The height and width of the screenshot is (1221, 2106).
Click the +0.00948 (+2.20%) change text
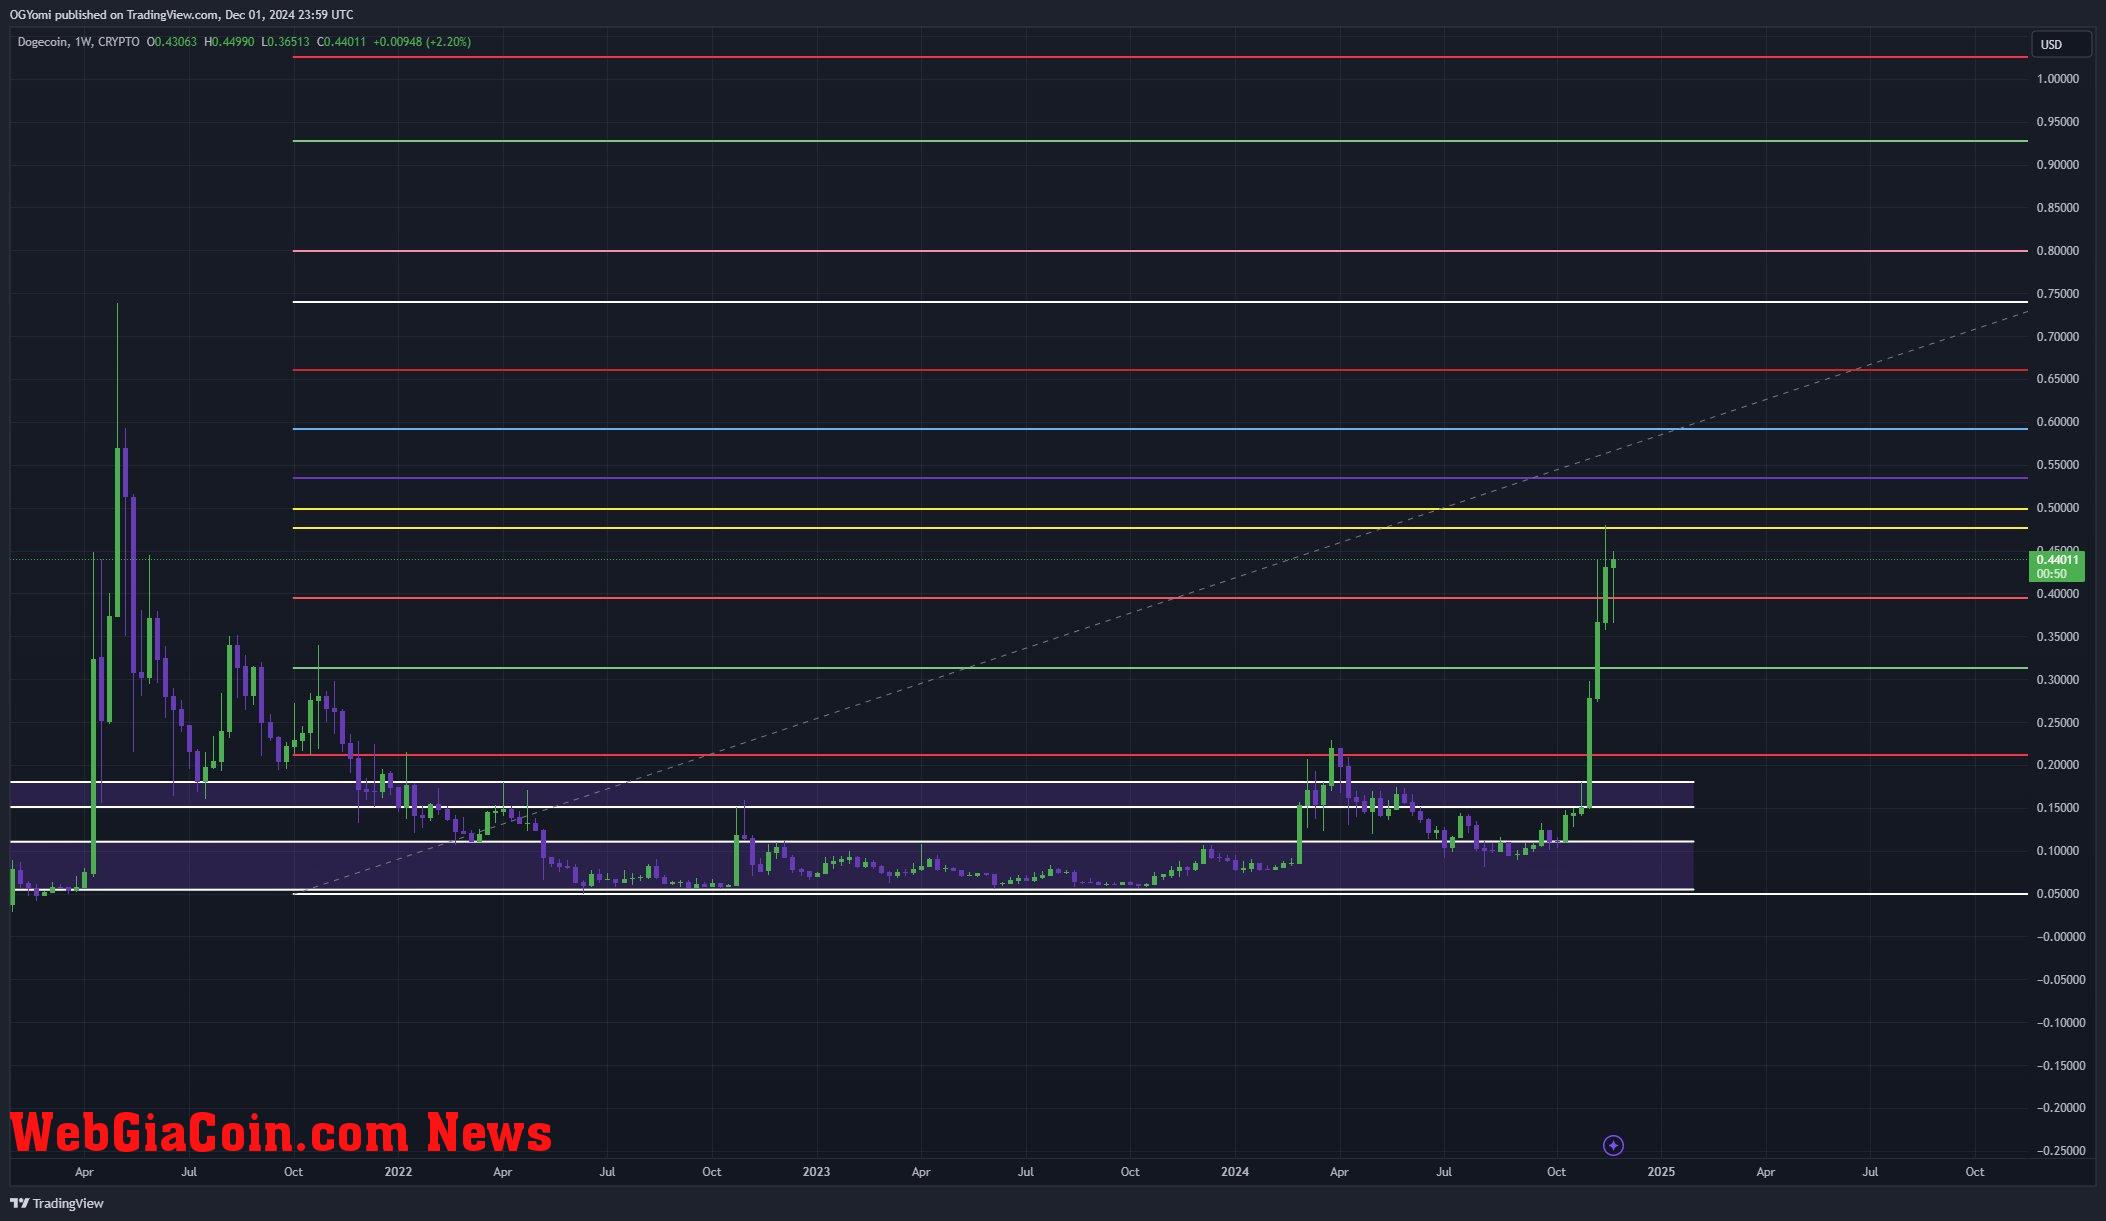422,42
